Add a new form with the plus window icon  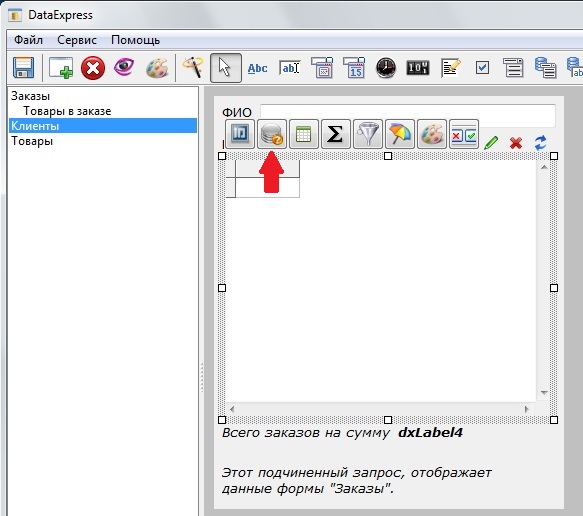[61, 68]
